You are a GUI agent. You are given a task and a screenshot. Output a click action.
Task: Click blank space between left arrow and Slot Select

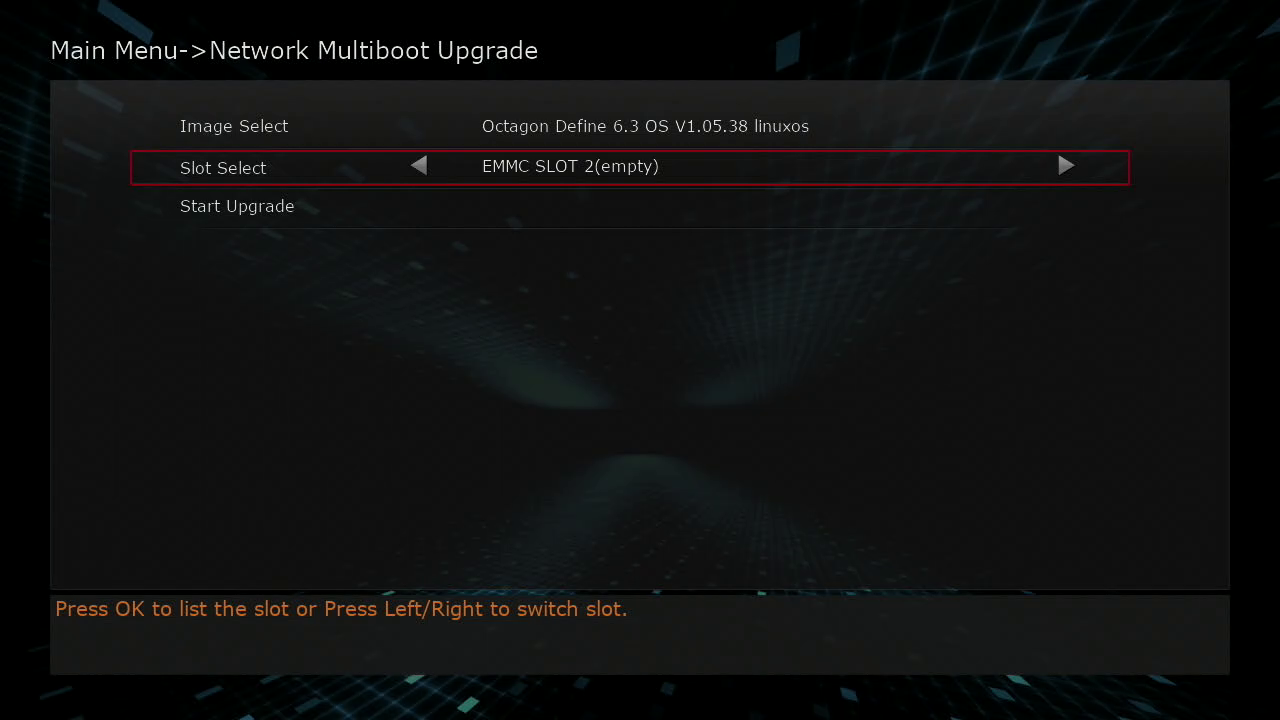tap(339, 167)
